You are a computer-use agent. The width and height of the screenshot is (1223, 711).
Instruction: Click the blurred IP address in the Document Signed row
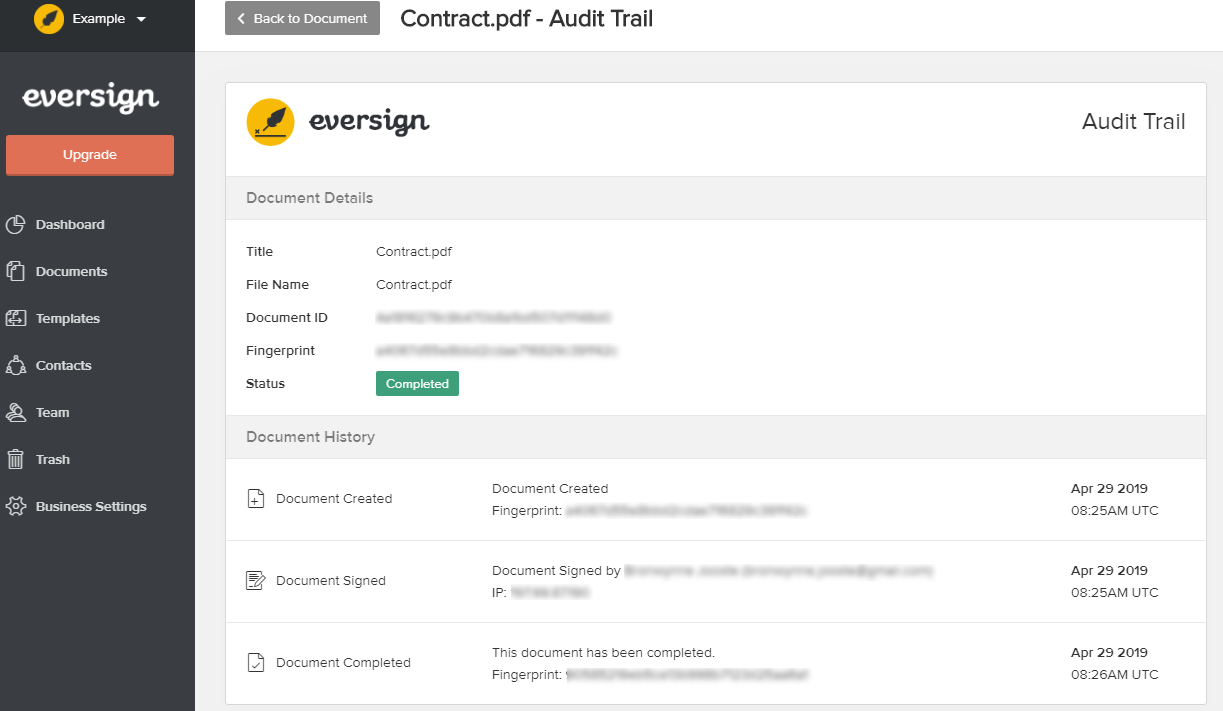tap(550, 593)
